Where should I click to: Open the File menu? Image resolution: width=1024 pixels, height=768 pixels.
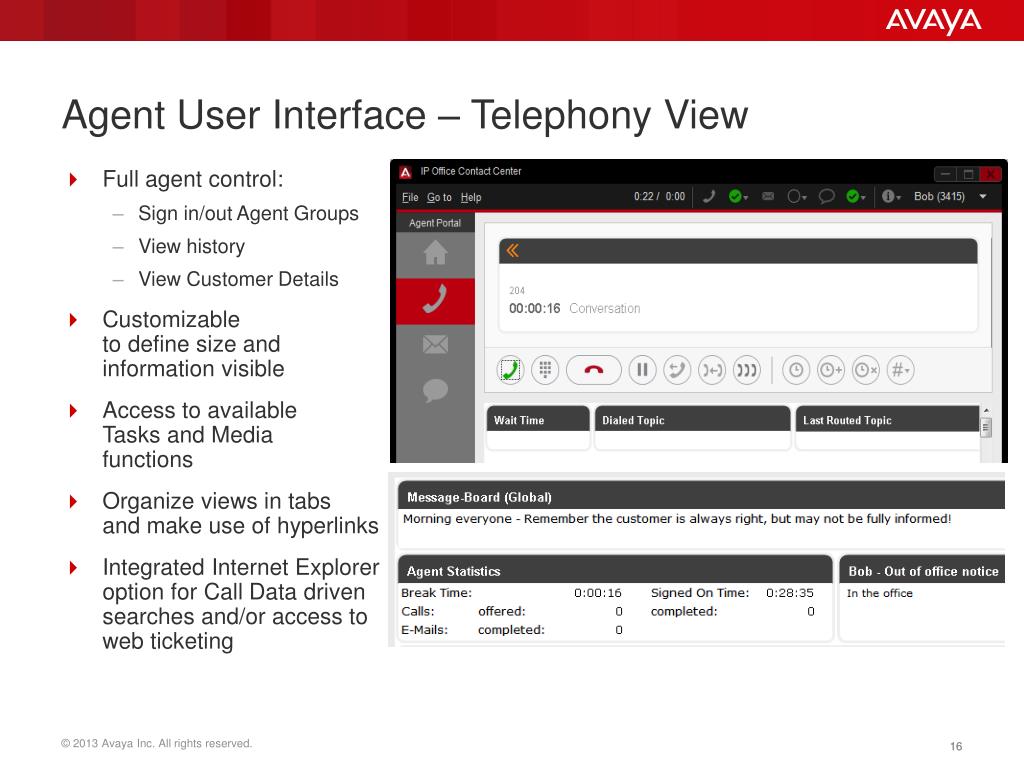410,197
